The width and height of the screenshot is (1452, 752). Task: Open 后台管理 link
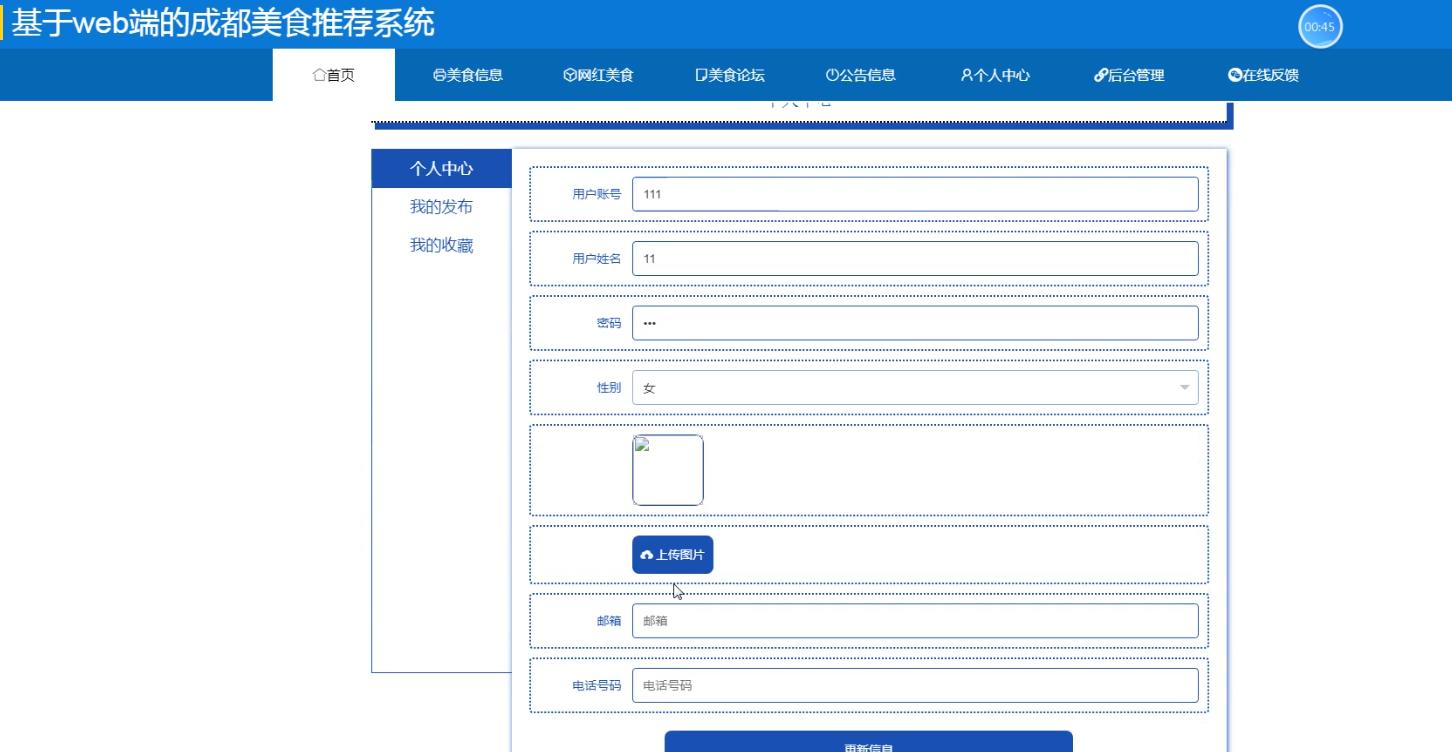tap(1129, 75)
